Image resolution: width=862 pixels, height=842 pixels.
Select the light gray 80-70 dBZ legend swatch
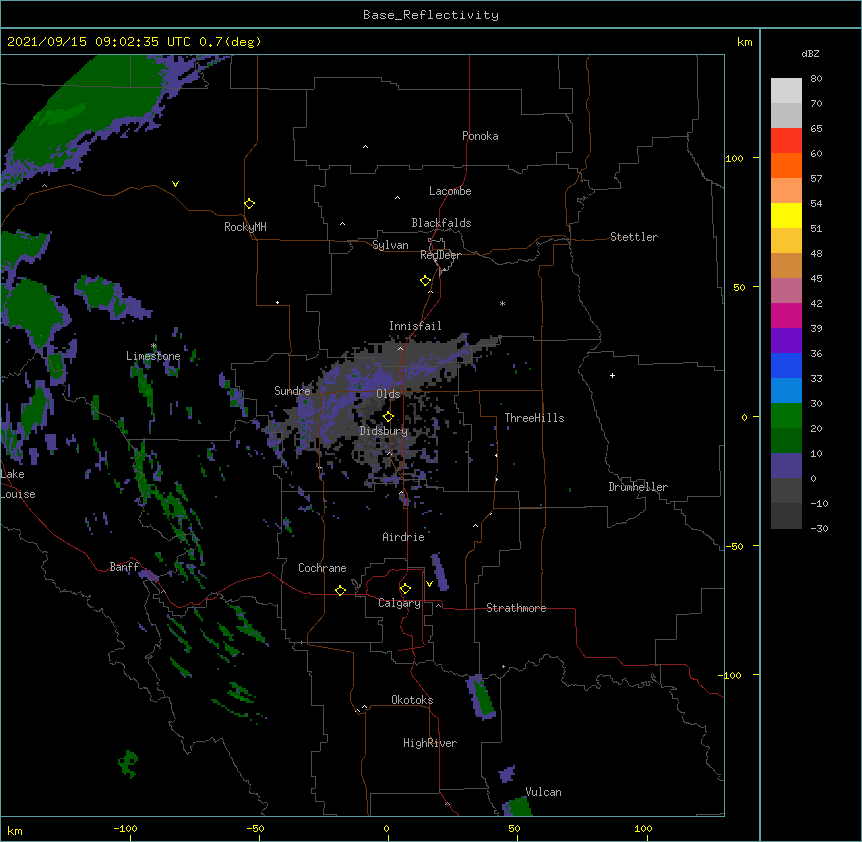click(786, 91)
